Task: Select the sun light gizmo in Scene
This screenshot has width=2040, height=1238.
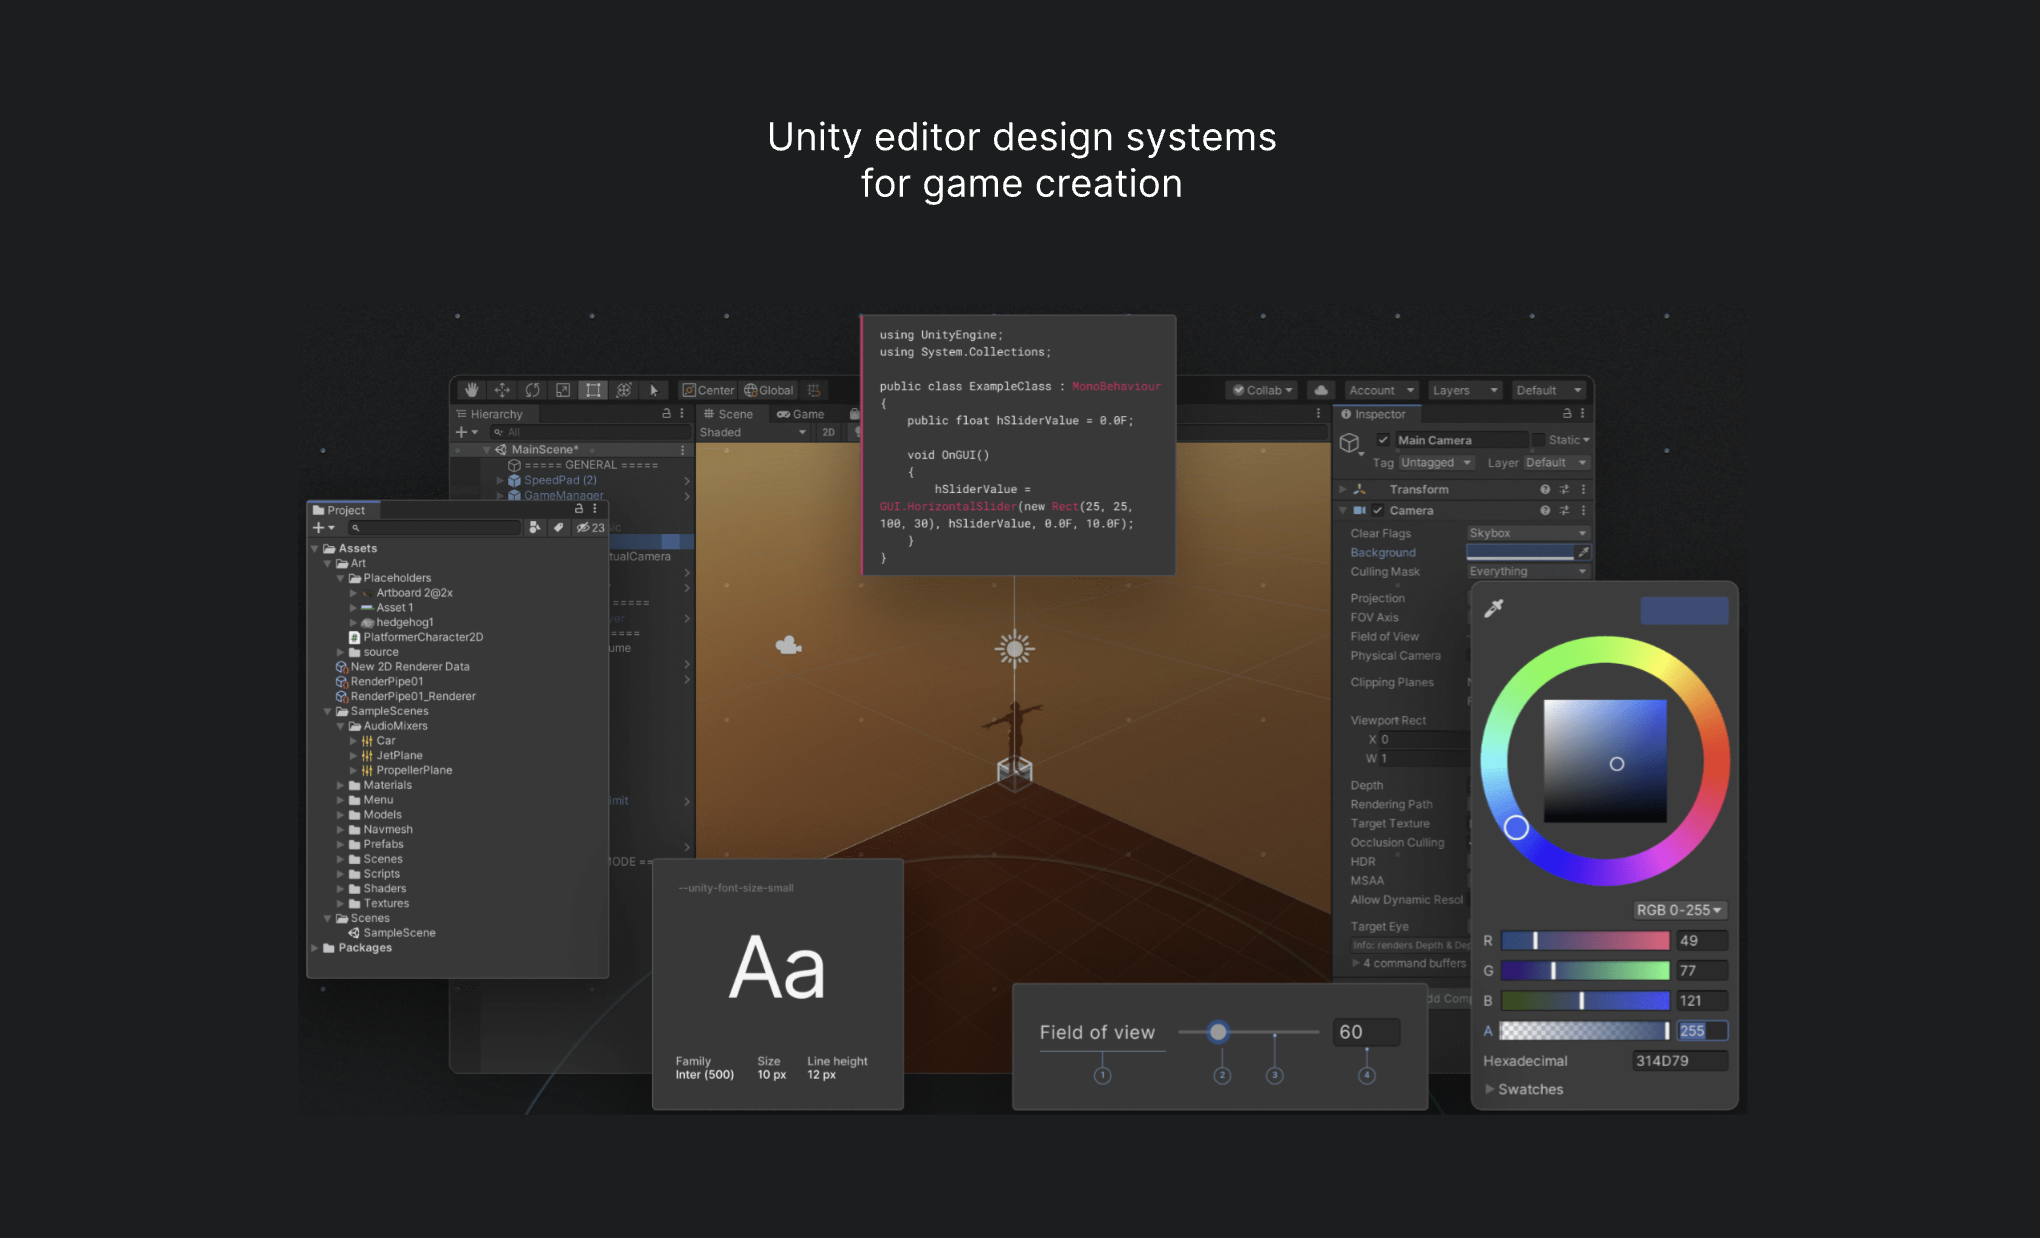Action: pos(1014,649)
